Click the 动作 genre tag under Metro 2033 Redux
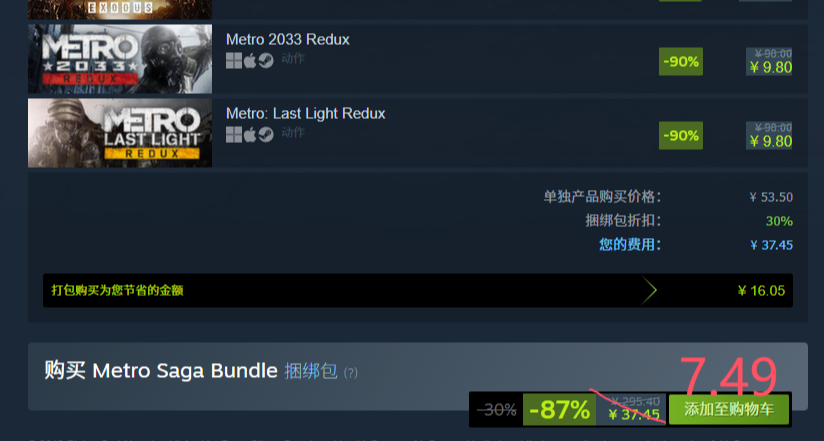 click(293, 58)
